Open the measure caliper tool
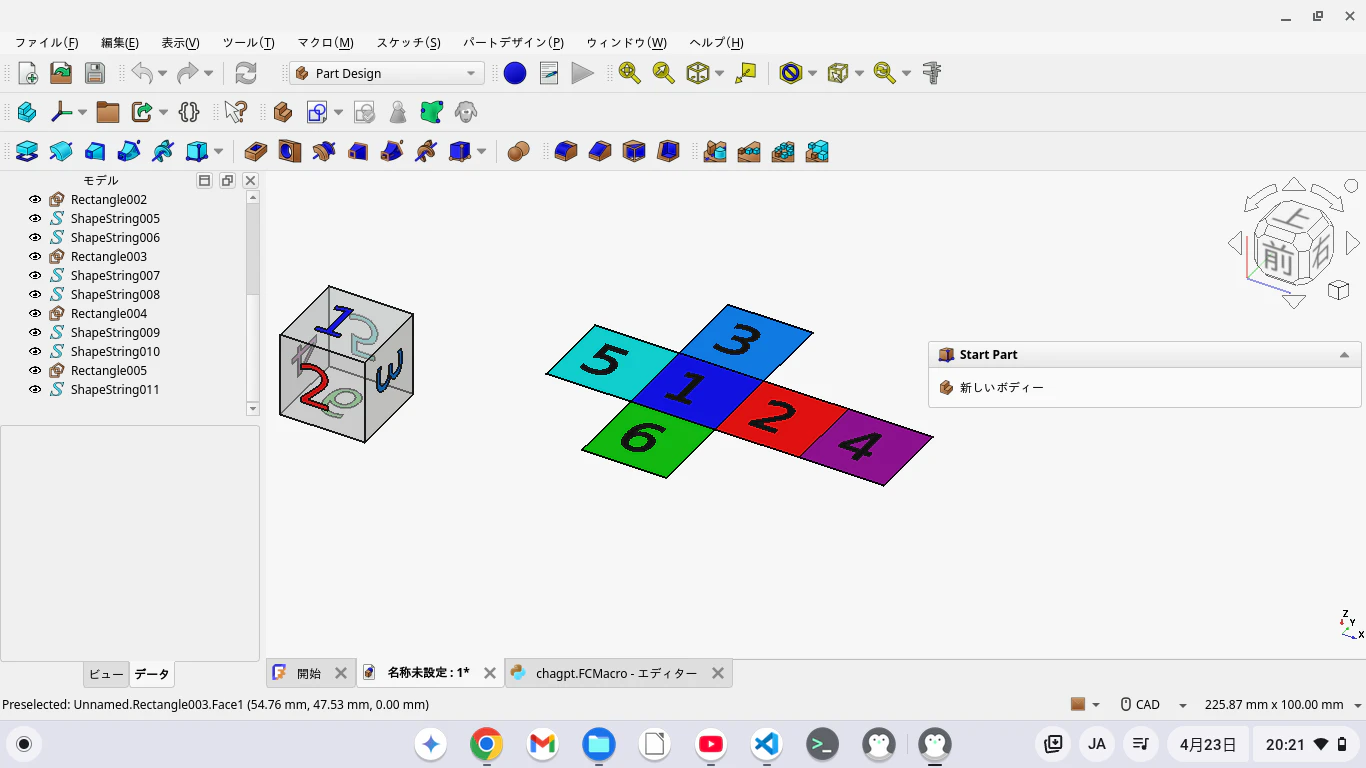The image size is (1366, 768). click(x=932, y=73)
